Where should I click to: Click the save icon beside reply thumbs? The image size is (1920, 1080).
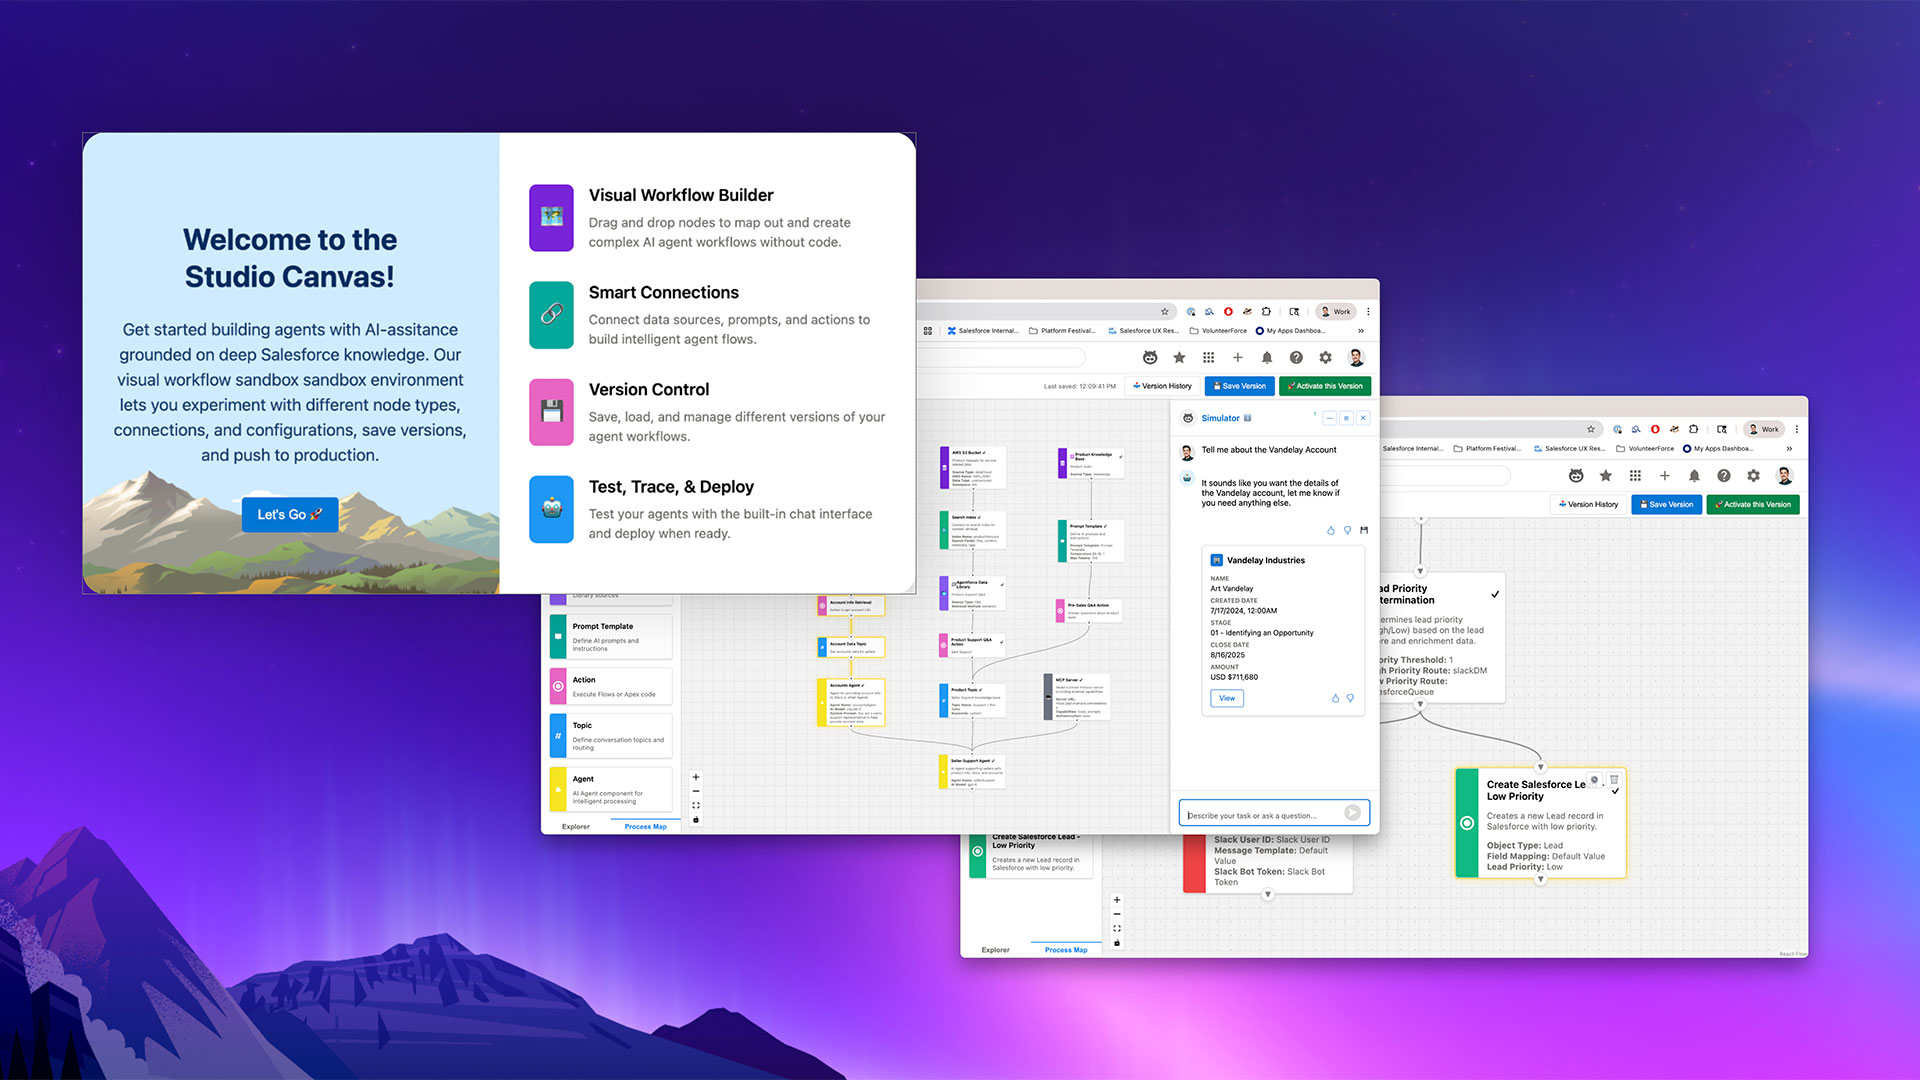pyautogui.click(x=1364, y=530)
